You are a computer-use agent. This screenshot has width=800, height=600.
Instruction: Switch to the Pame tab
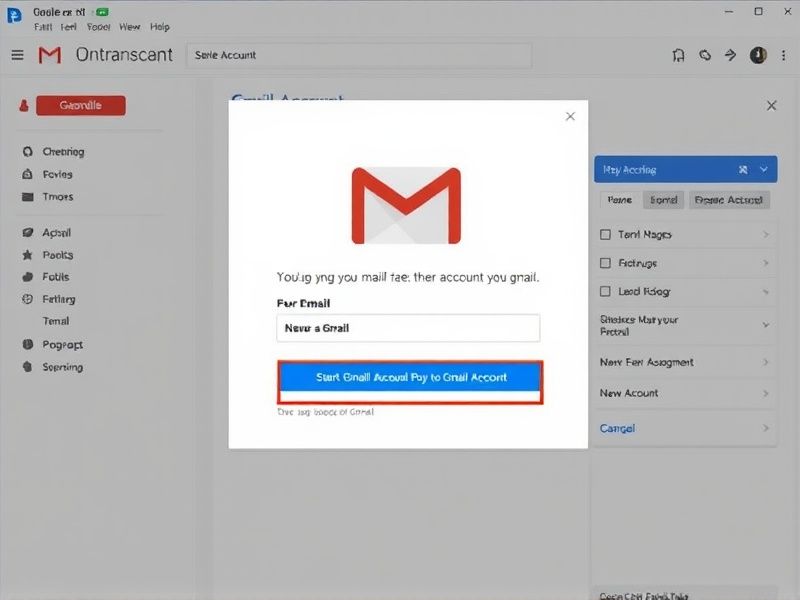pos(619,200)
